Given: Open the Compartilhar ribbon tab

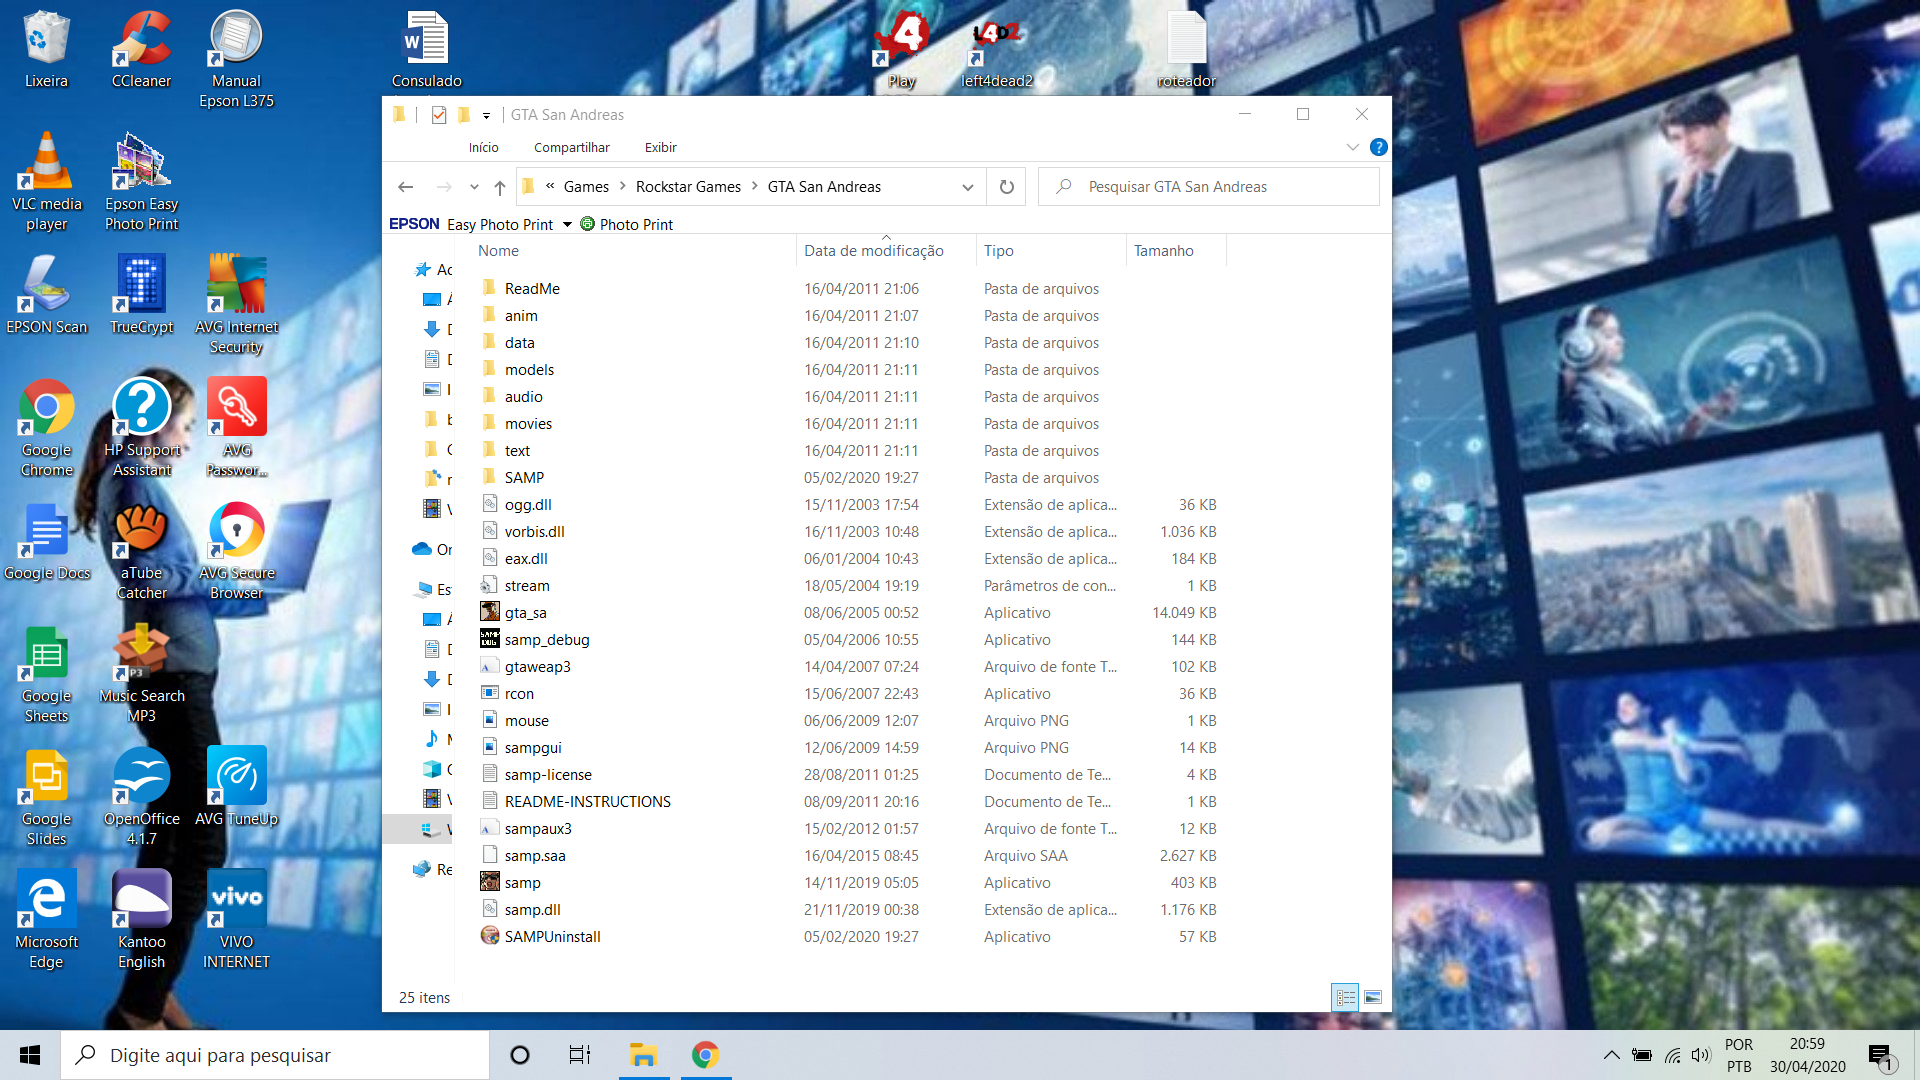Looking at the screenshot, I should pyautogui.click(x=571, y=147).
